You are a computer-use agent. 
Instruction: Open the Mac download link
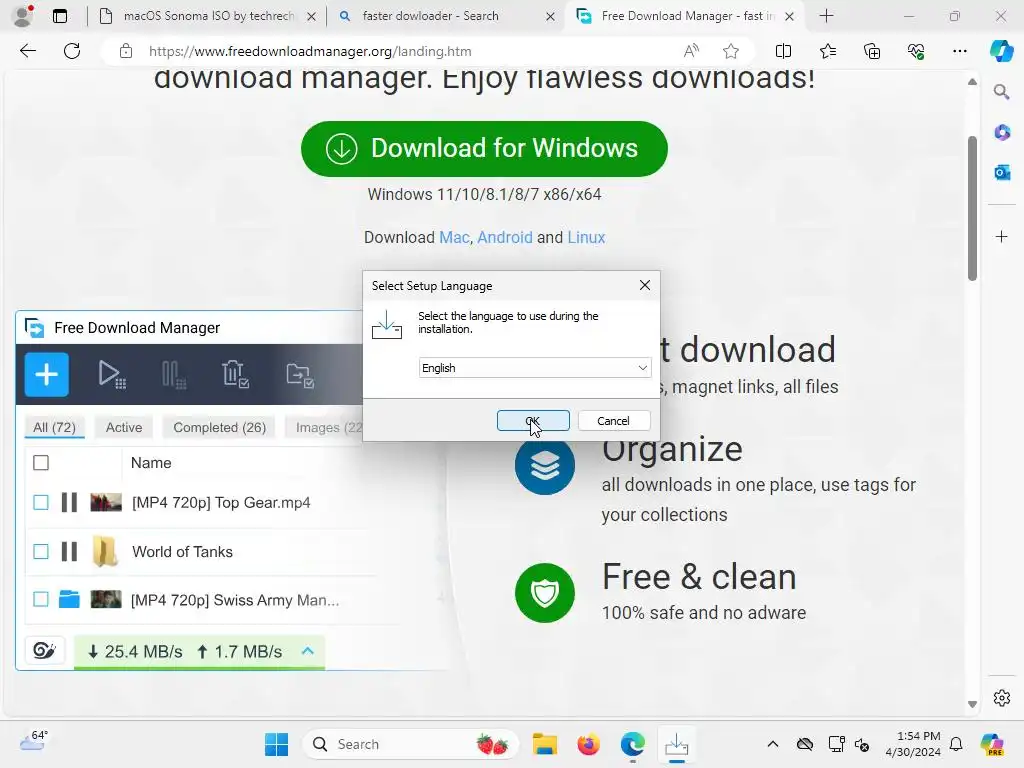click(x=454, y=237)
